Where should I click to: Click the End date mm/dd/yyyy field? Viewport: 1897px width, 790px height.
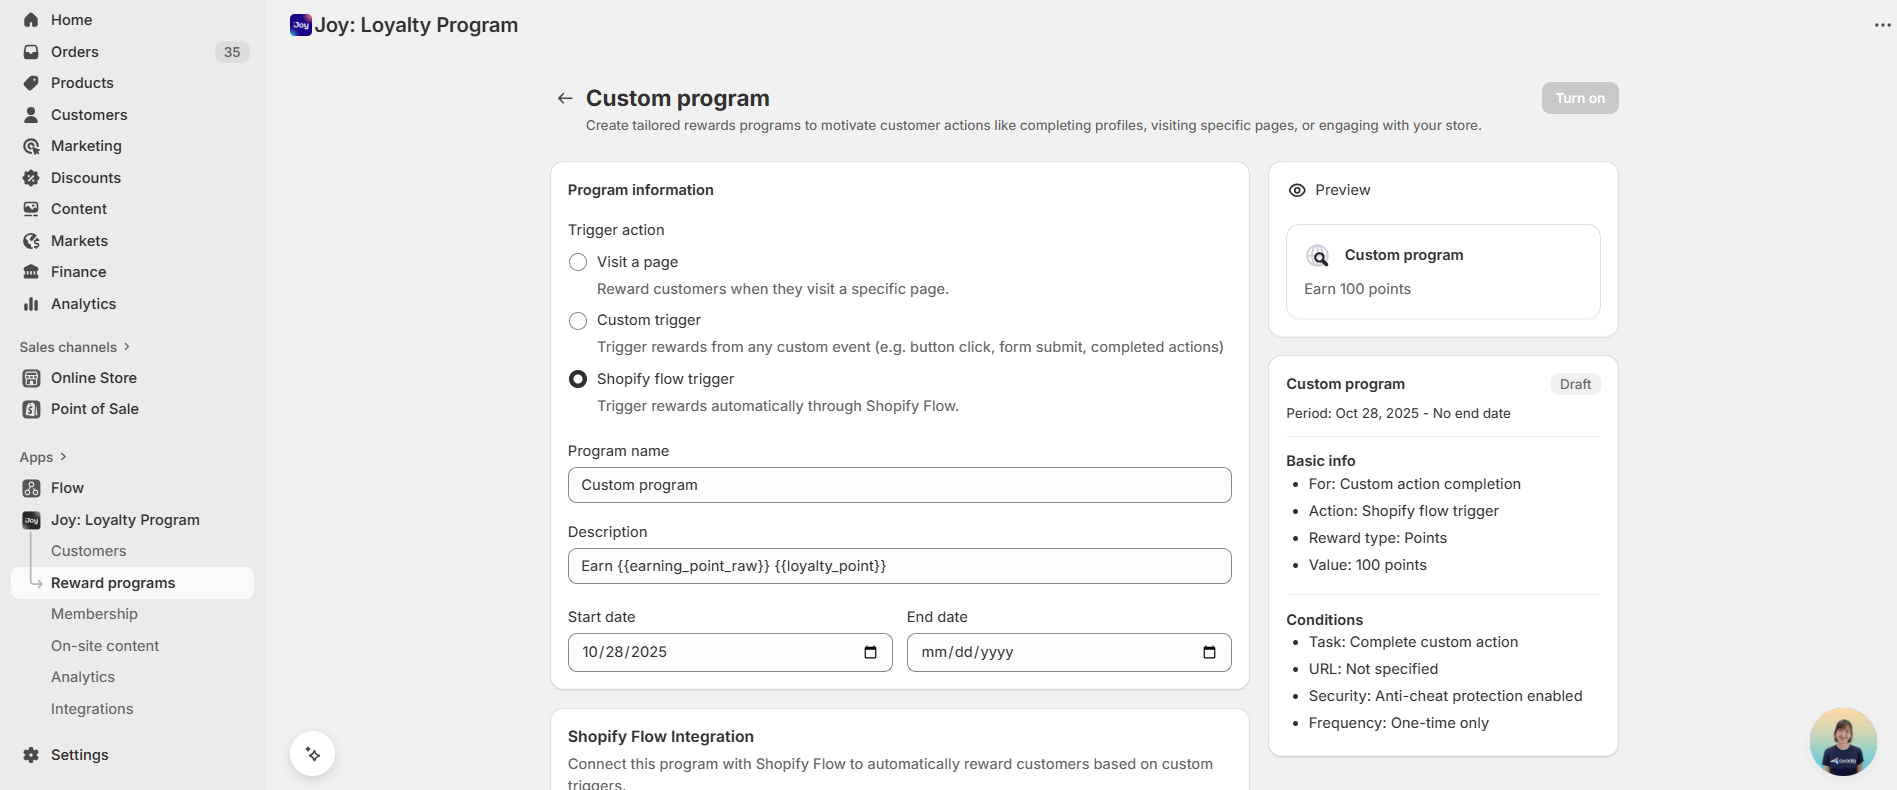(x=1069, y=652)
